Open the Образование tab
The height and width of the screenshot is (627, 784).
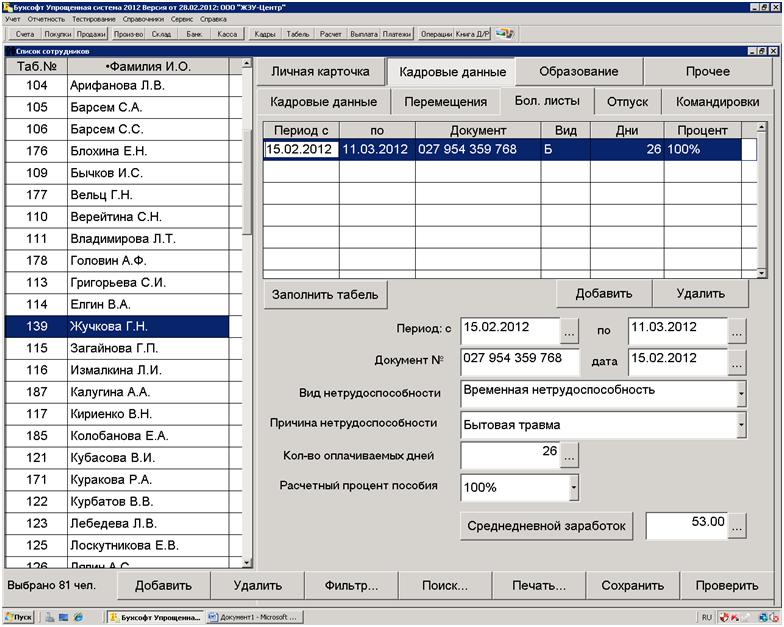[578, 72]
